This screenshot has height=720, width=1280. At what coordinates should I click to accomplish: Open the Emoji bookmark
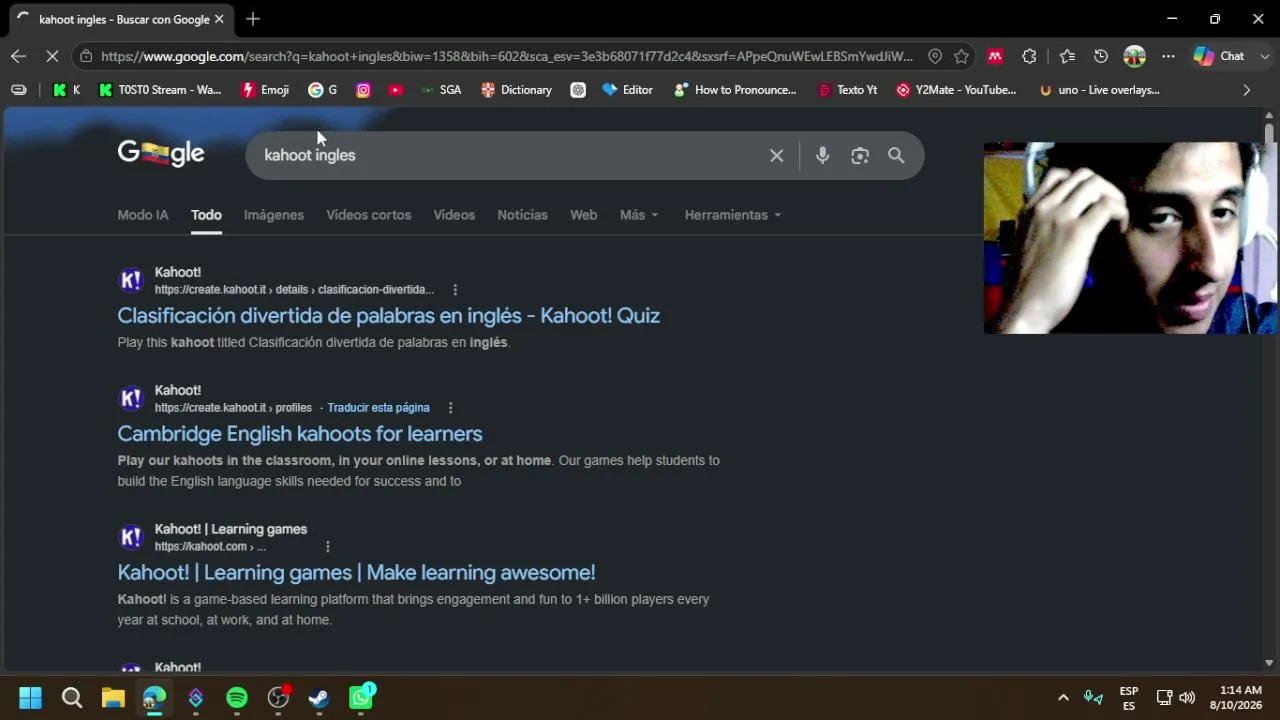tap(265, 90)
